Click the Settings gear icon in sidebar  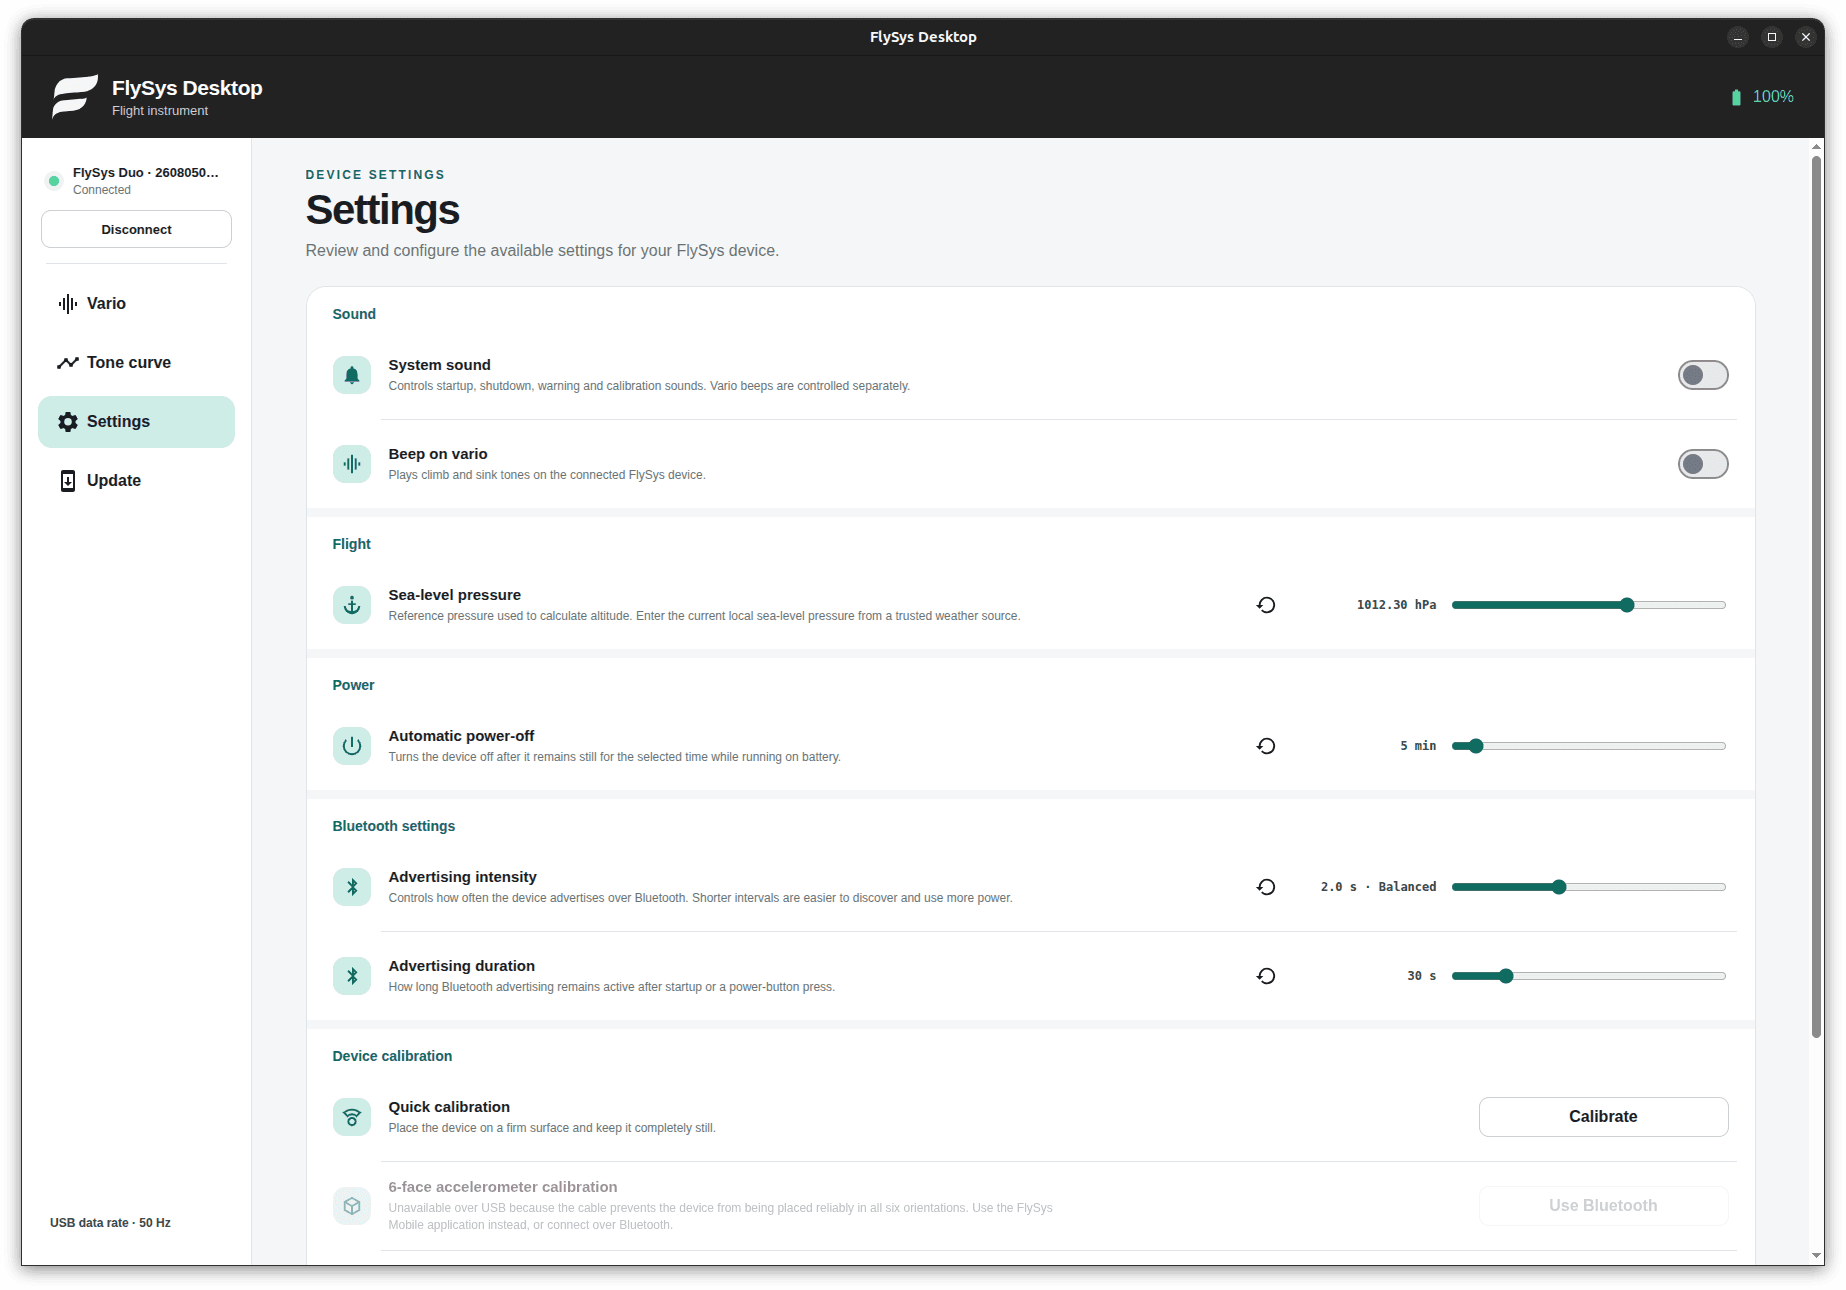coord(67,422)
